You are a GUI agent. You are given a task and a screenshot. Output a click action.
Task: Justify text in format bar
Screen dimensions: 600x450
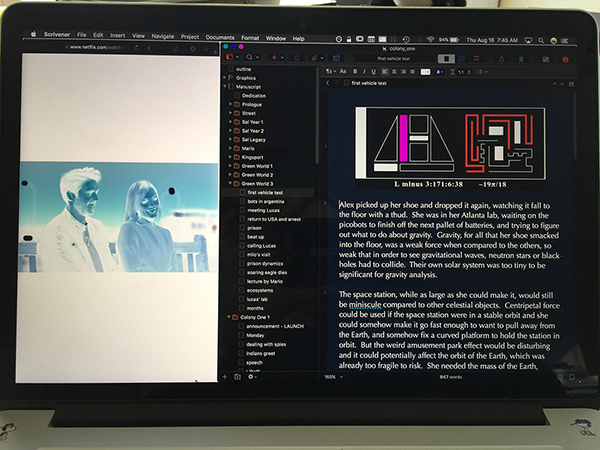(412, 72)
